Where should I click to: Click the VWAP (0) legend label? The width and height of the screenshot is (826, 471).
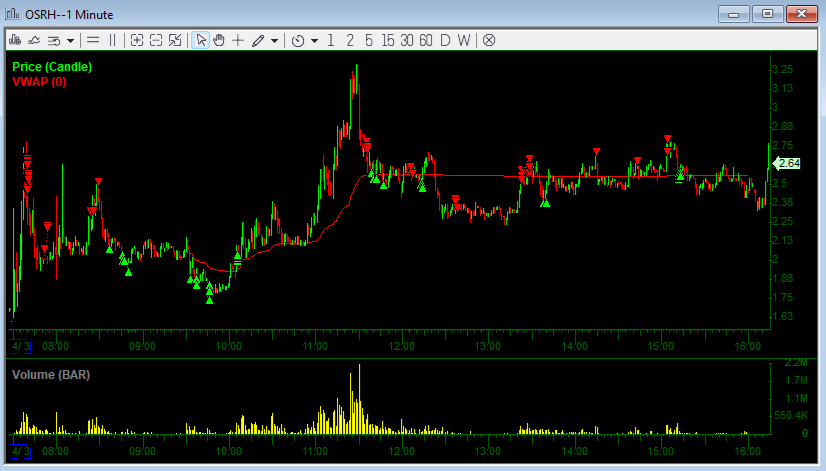point(39,82)
